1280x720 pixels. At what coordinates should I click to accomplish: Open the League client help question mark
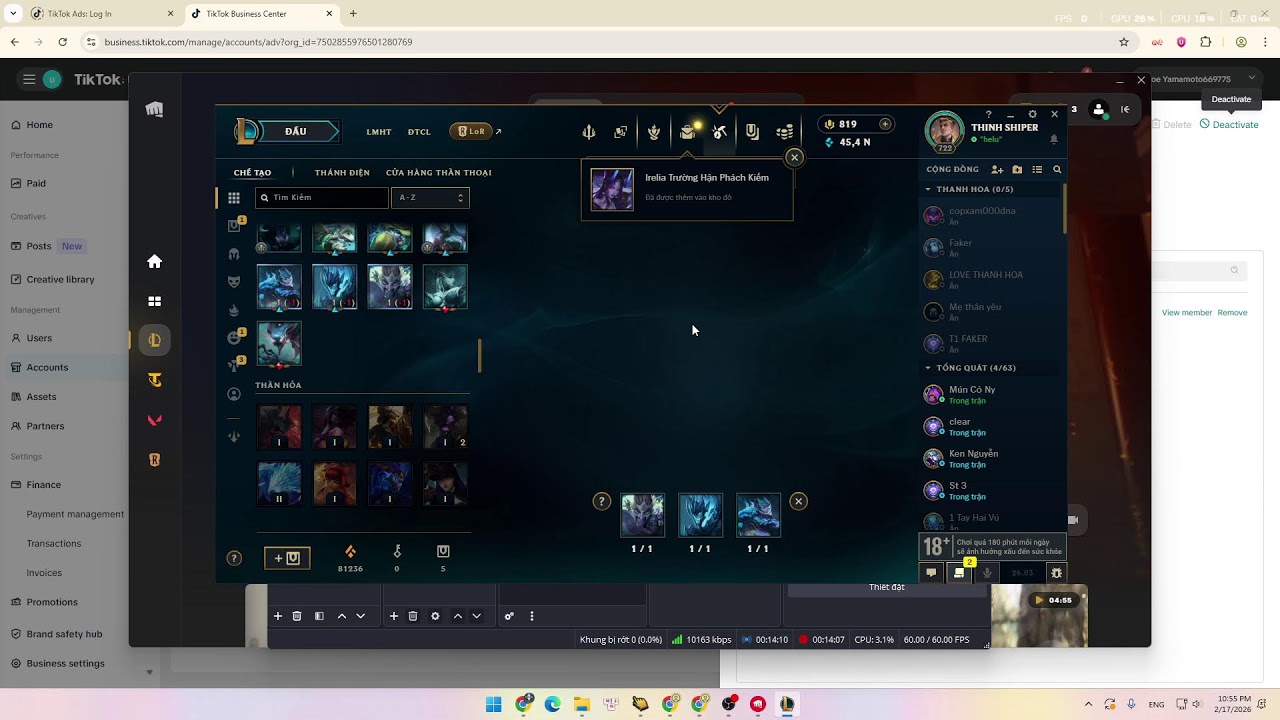[989, 114]
